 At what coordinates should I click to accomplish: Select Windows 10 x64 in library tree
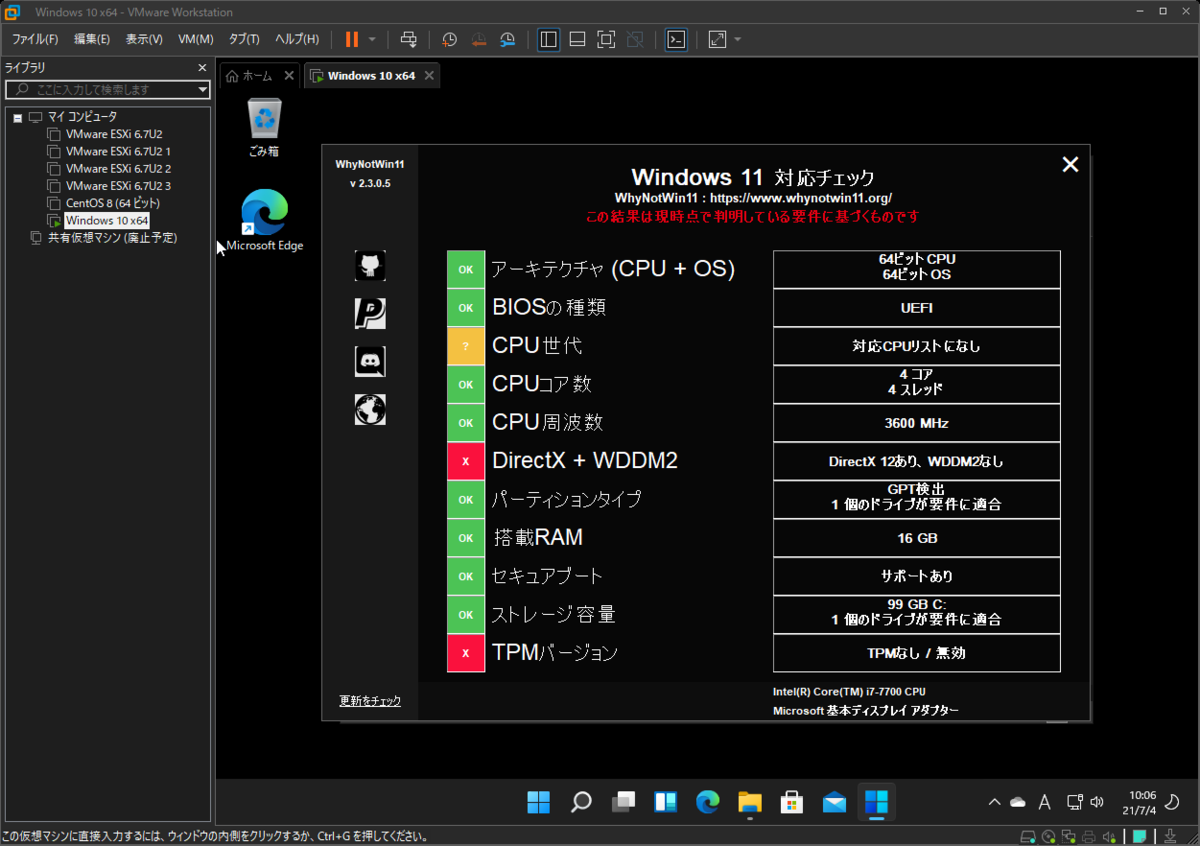(x=106, y=220)
